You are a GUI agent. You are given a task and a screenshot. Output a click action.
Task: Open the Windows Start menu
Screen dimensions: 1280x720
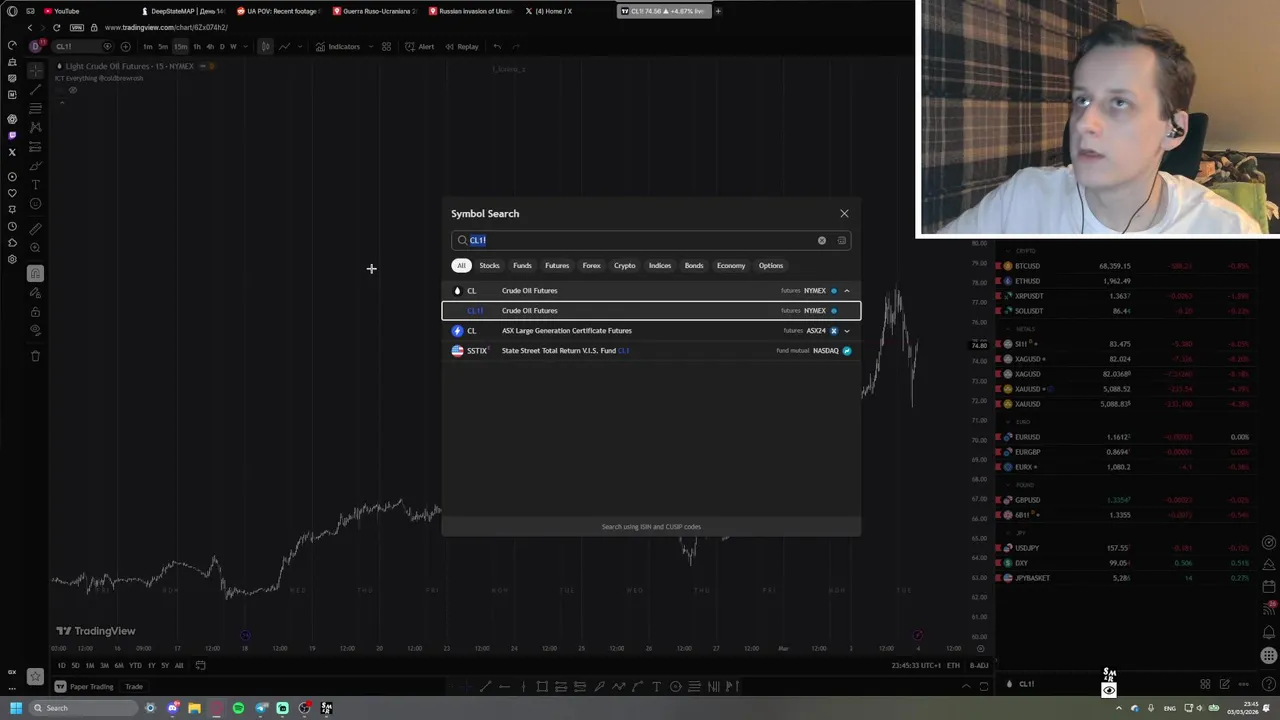(x=16, y=708)
